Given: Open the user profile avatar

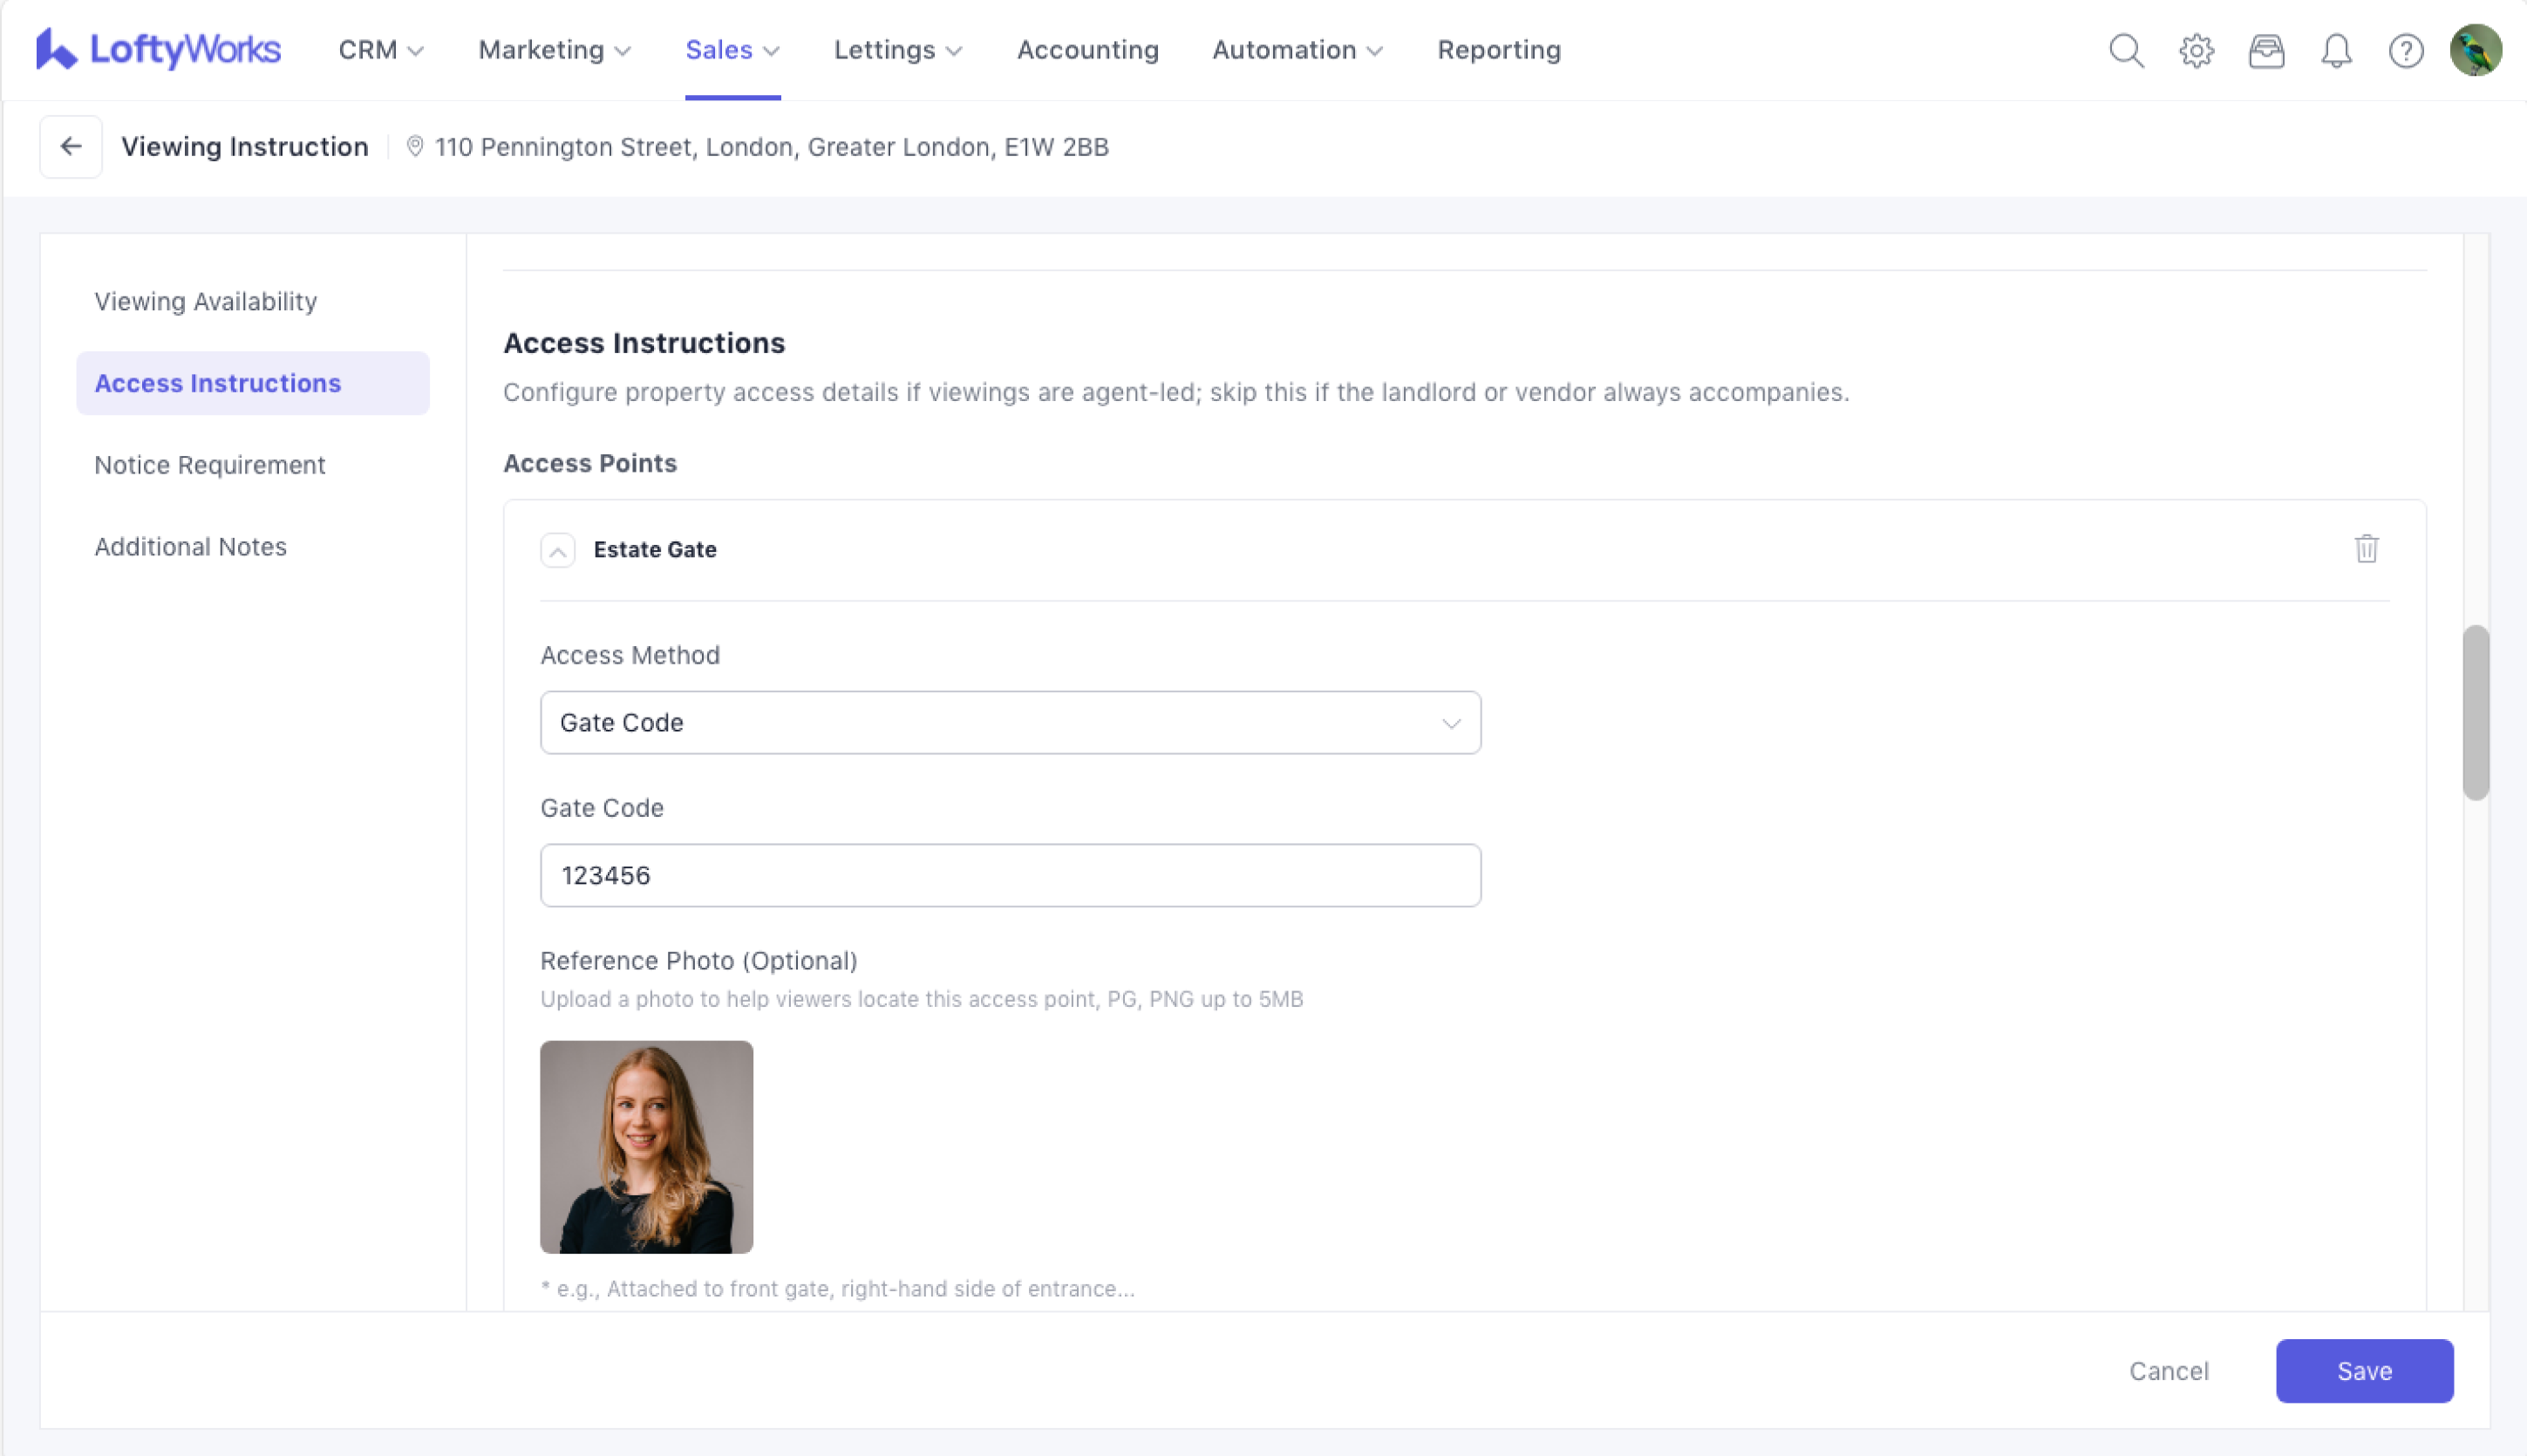Looking at the screenshot, I should pyautogui.click(x=2475, y=50).
